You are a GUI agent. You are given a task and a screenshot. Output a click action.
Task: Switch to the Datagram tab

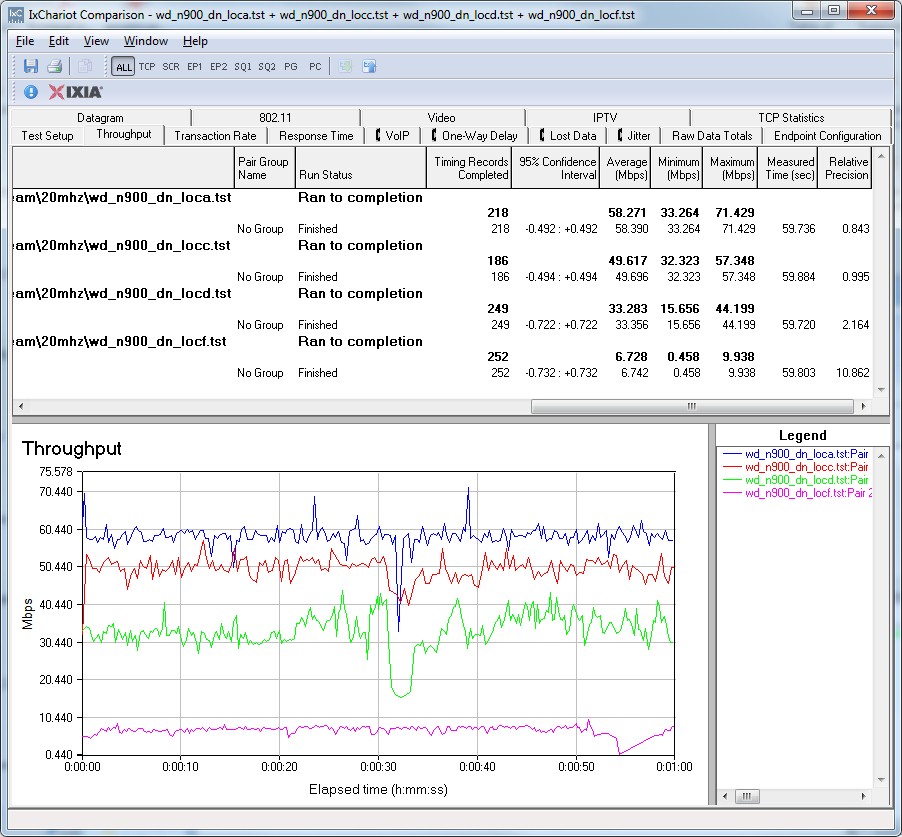[101, 117]
